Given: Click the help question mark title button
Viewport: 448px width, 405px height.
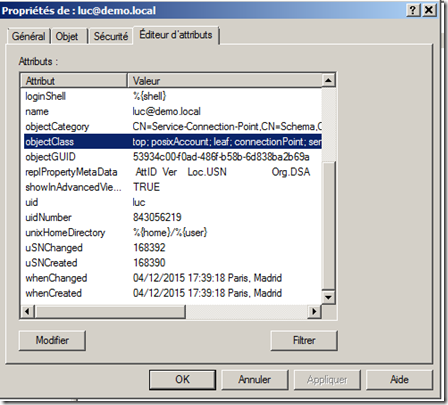Looking at the screenshot, I should 413,10.
